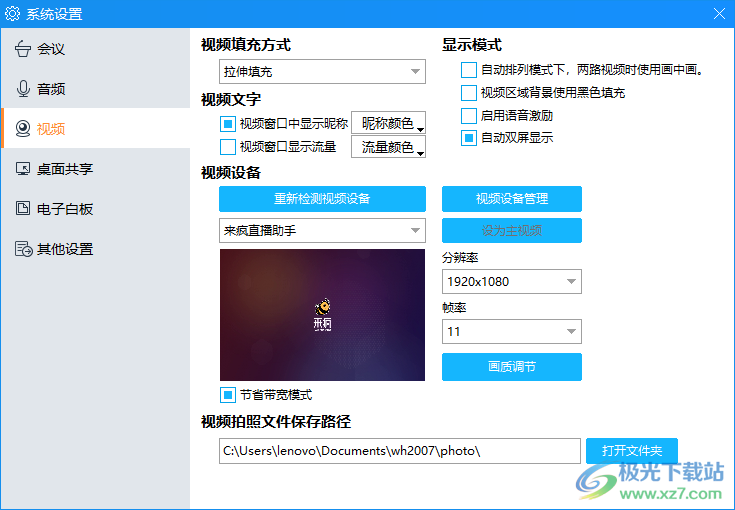The height and width of the screenshot is (510, 735).
Task: Click the webcam icon for 视频
Action: 22,128
